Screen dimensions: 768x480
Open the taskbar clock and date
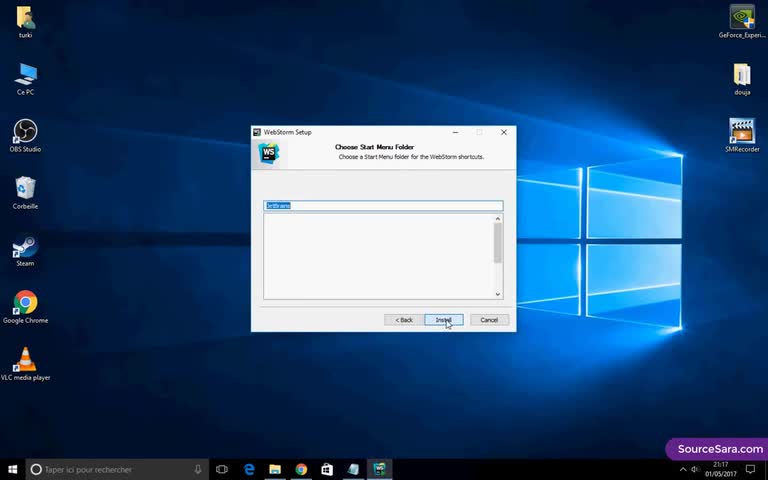click(x=720, y=469)
